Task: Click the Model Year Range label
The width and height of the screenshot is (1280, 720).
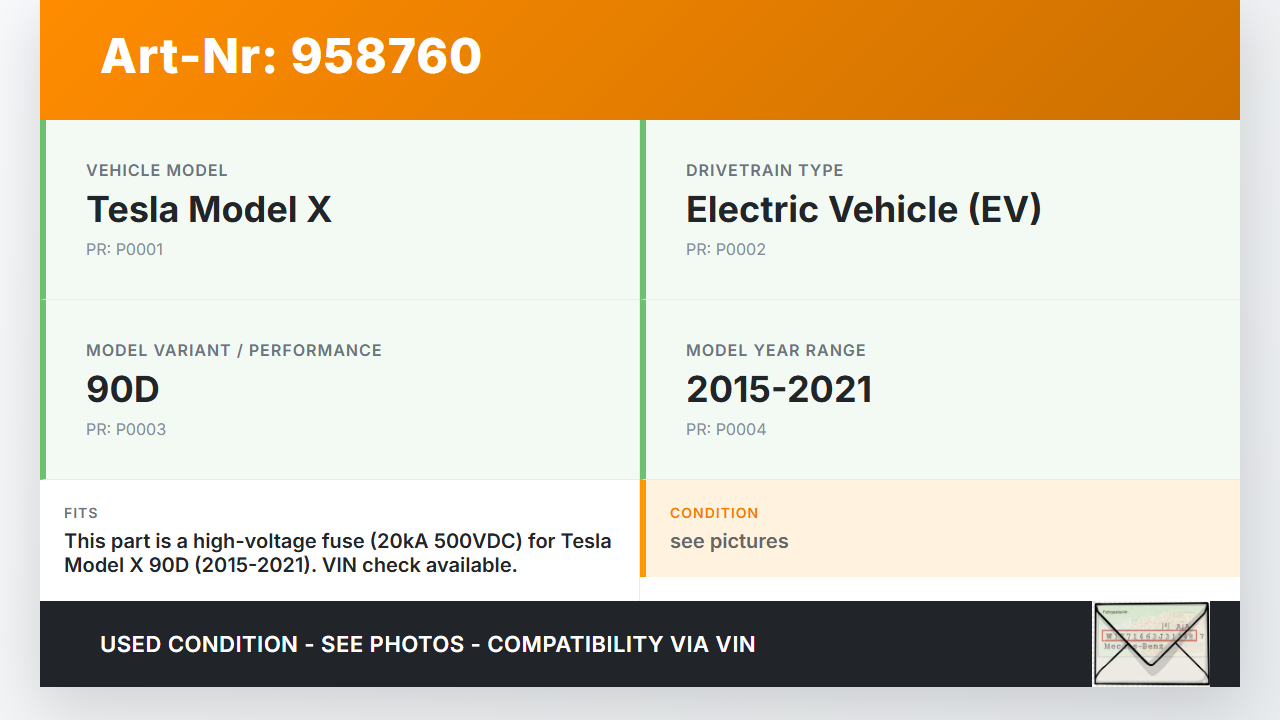Action: [x=776, y=350]
